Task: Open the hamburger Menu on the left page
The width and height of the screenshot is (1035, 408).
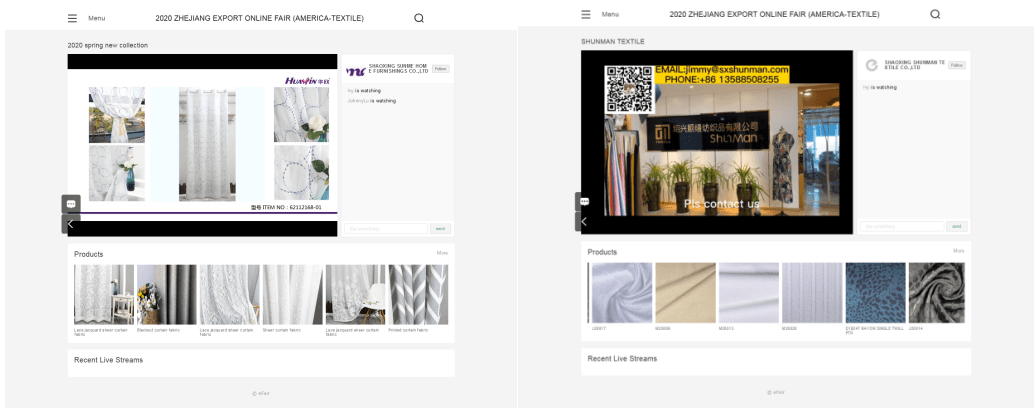Action: 72,18
